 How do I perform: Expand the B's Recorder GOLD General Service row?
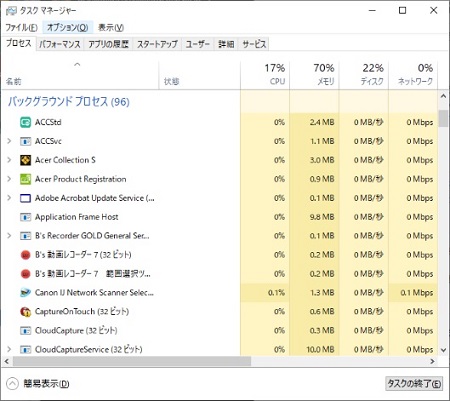[9, 236]
